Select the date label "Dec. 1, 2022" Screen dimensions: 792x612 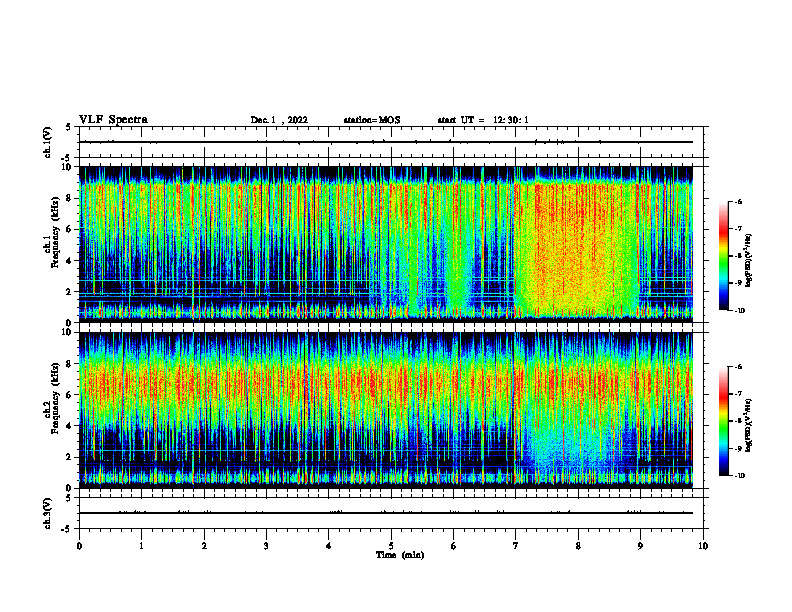click(x=279, y=120)
